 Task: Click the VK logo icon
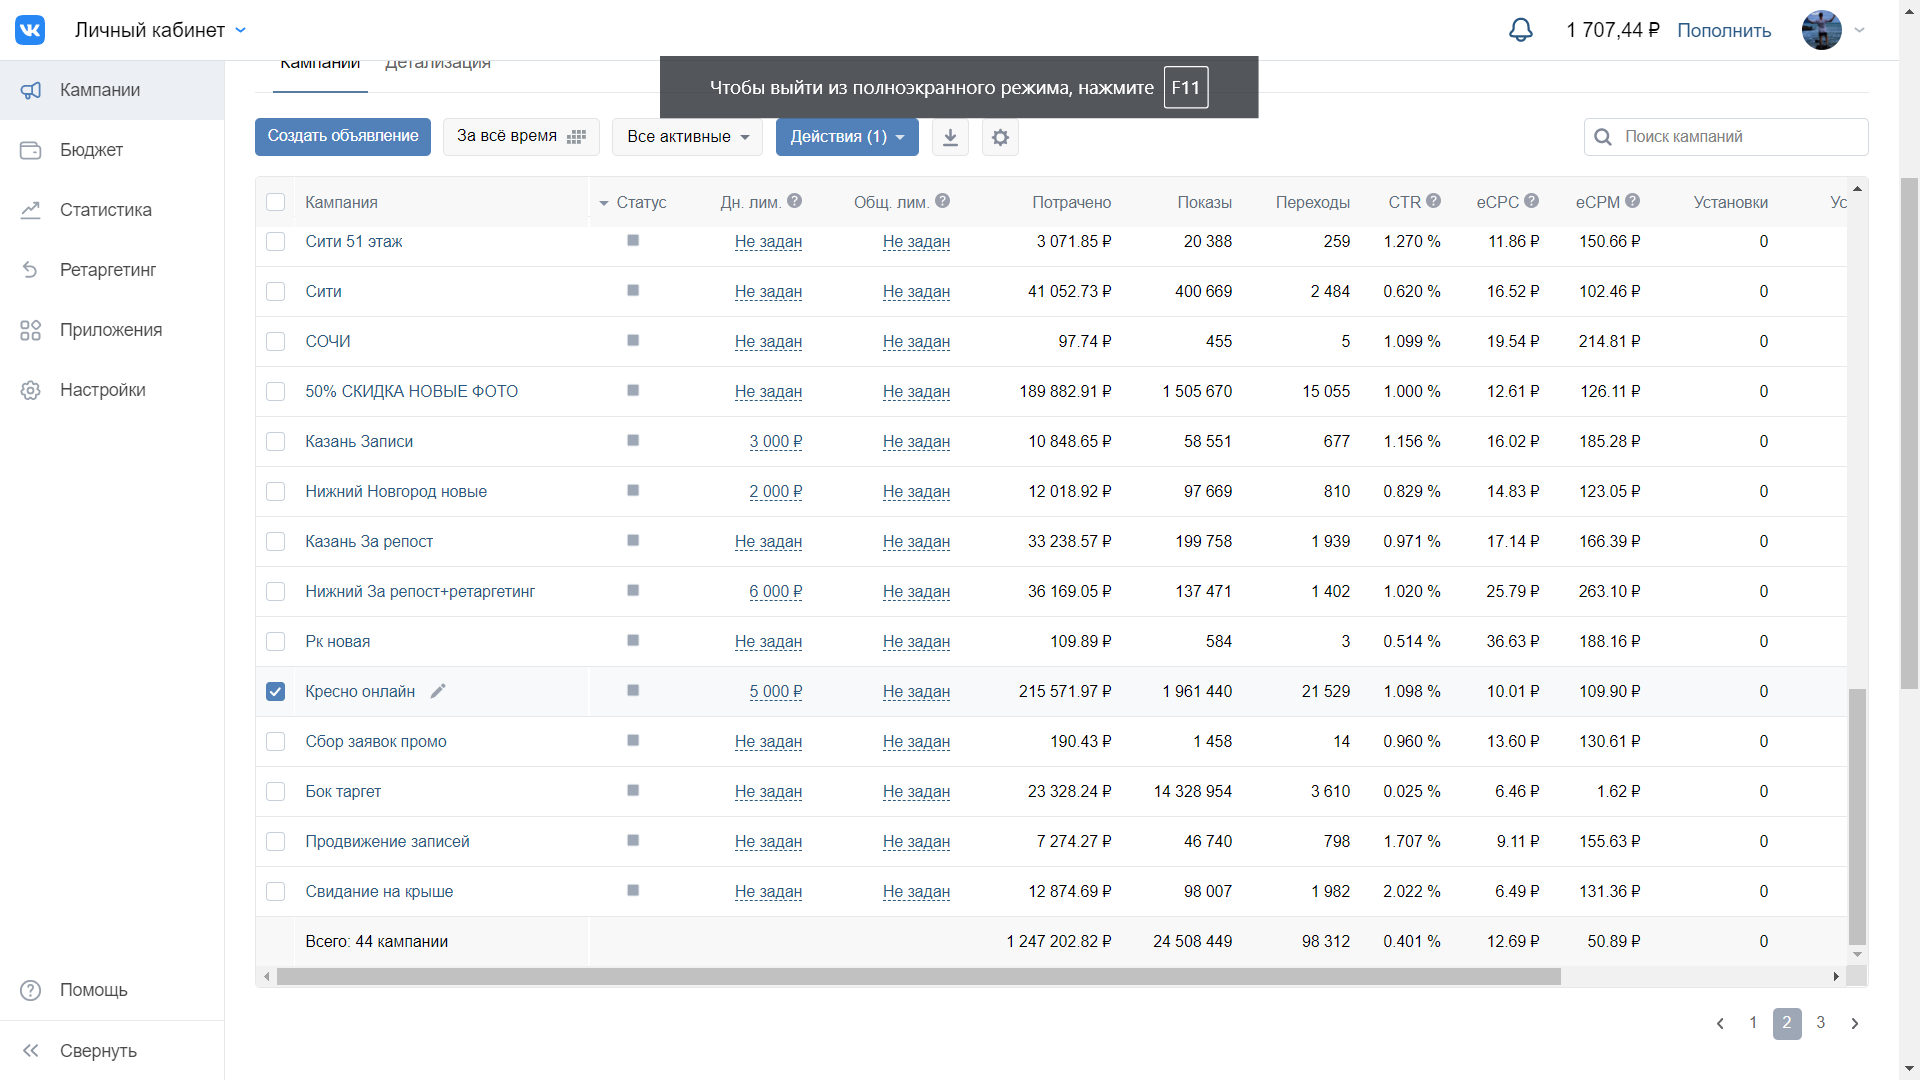pos(30,30)
